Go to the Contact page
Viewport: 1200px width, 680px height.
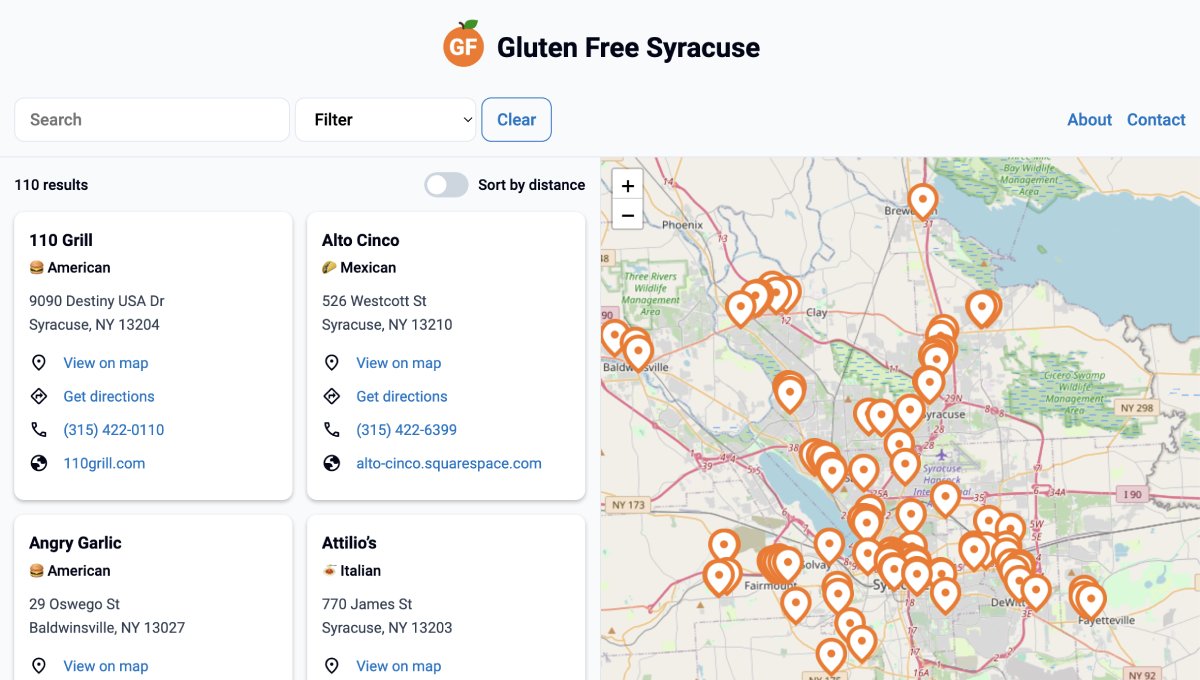click(x=1155, y=120)
